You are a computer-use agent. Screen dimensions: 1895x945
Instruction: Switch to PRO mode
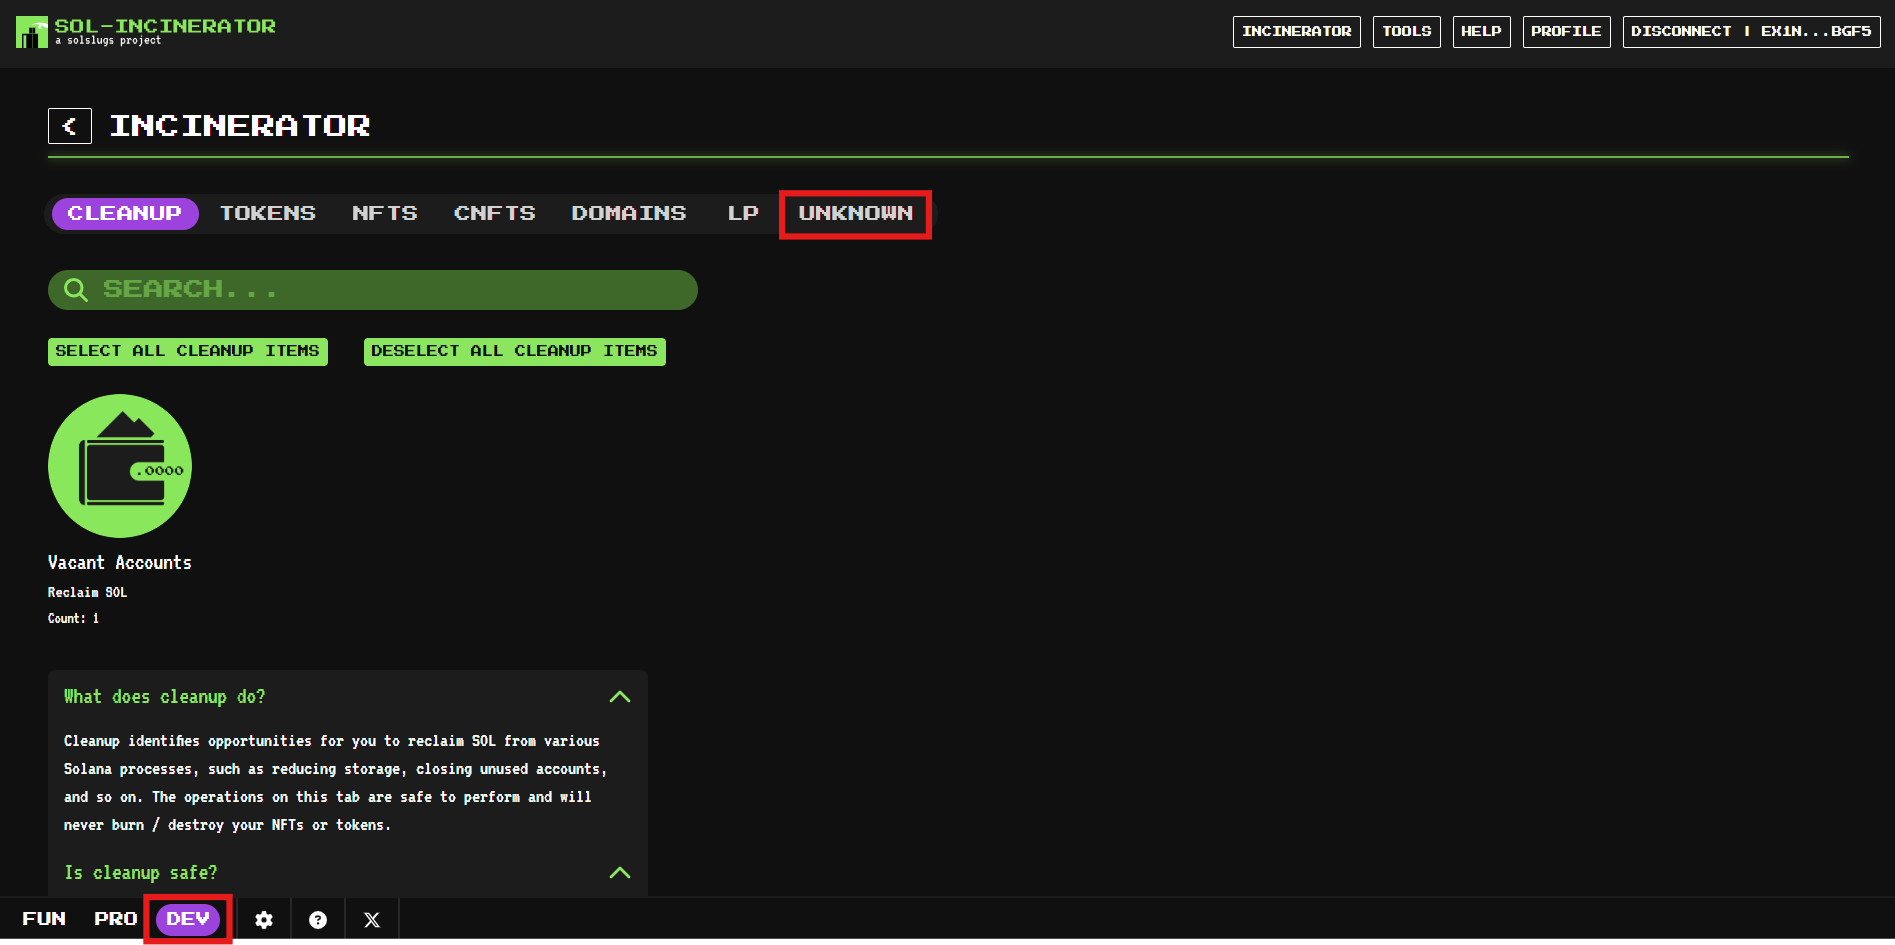115,919
